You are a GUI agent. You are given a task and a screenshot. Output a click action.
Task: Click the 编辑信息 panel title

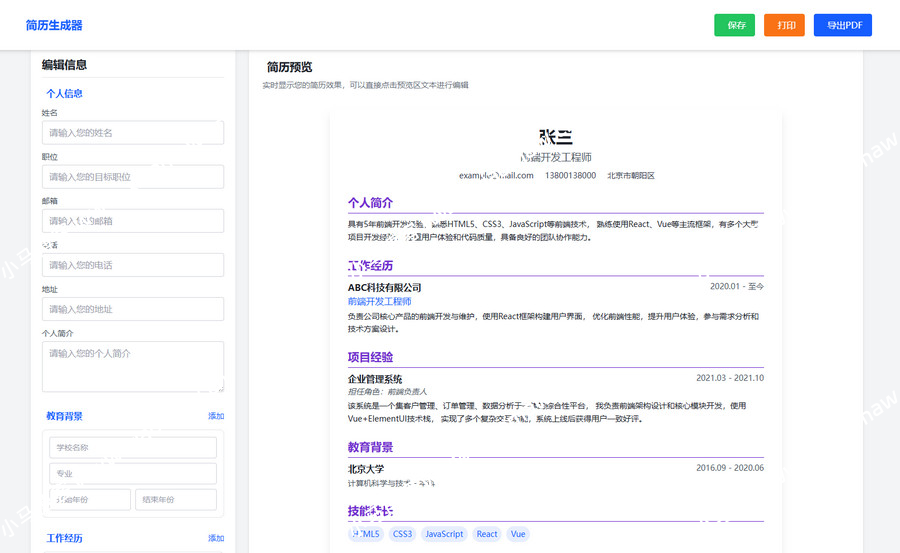[64, 65]
